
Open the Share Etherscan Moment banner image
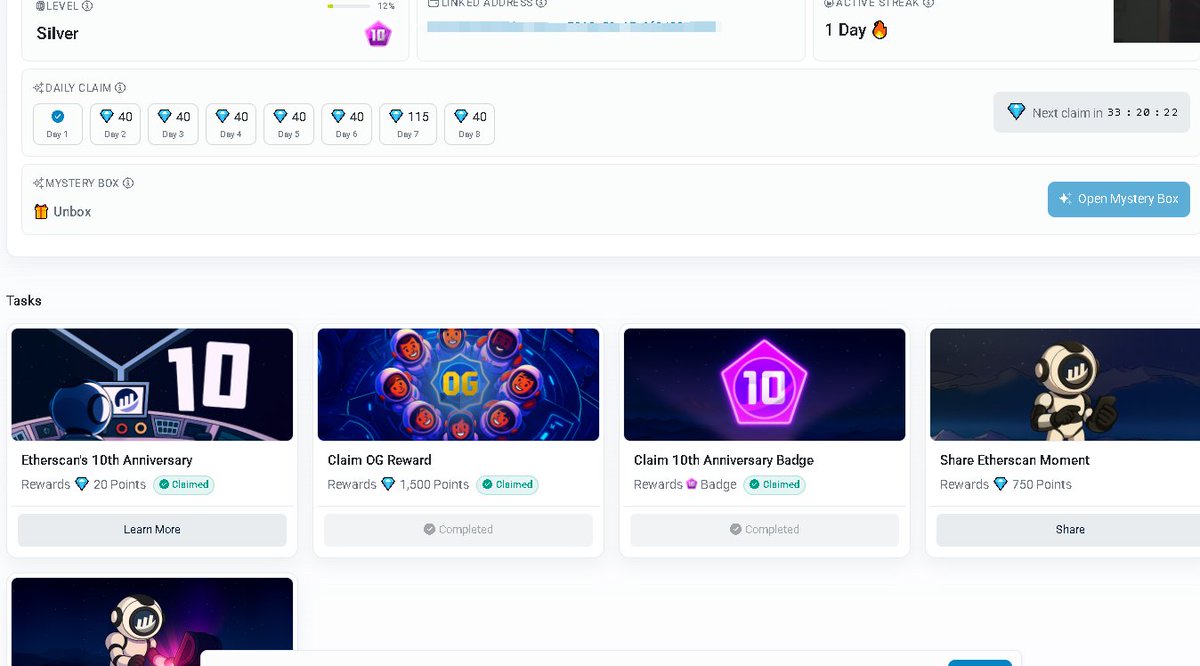point(1065,385)
